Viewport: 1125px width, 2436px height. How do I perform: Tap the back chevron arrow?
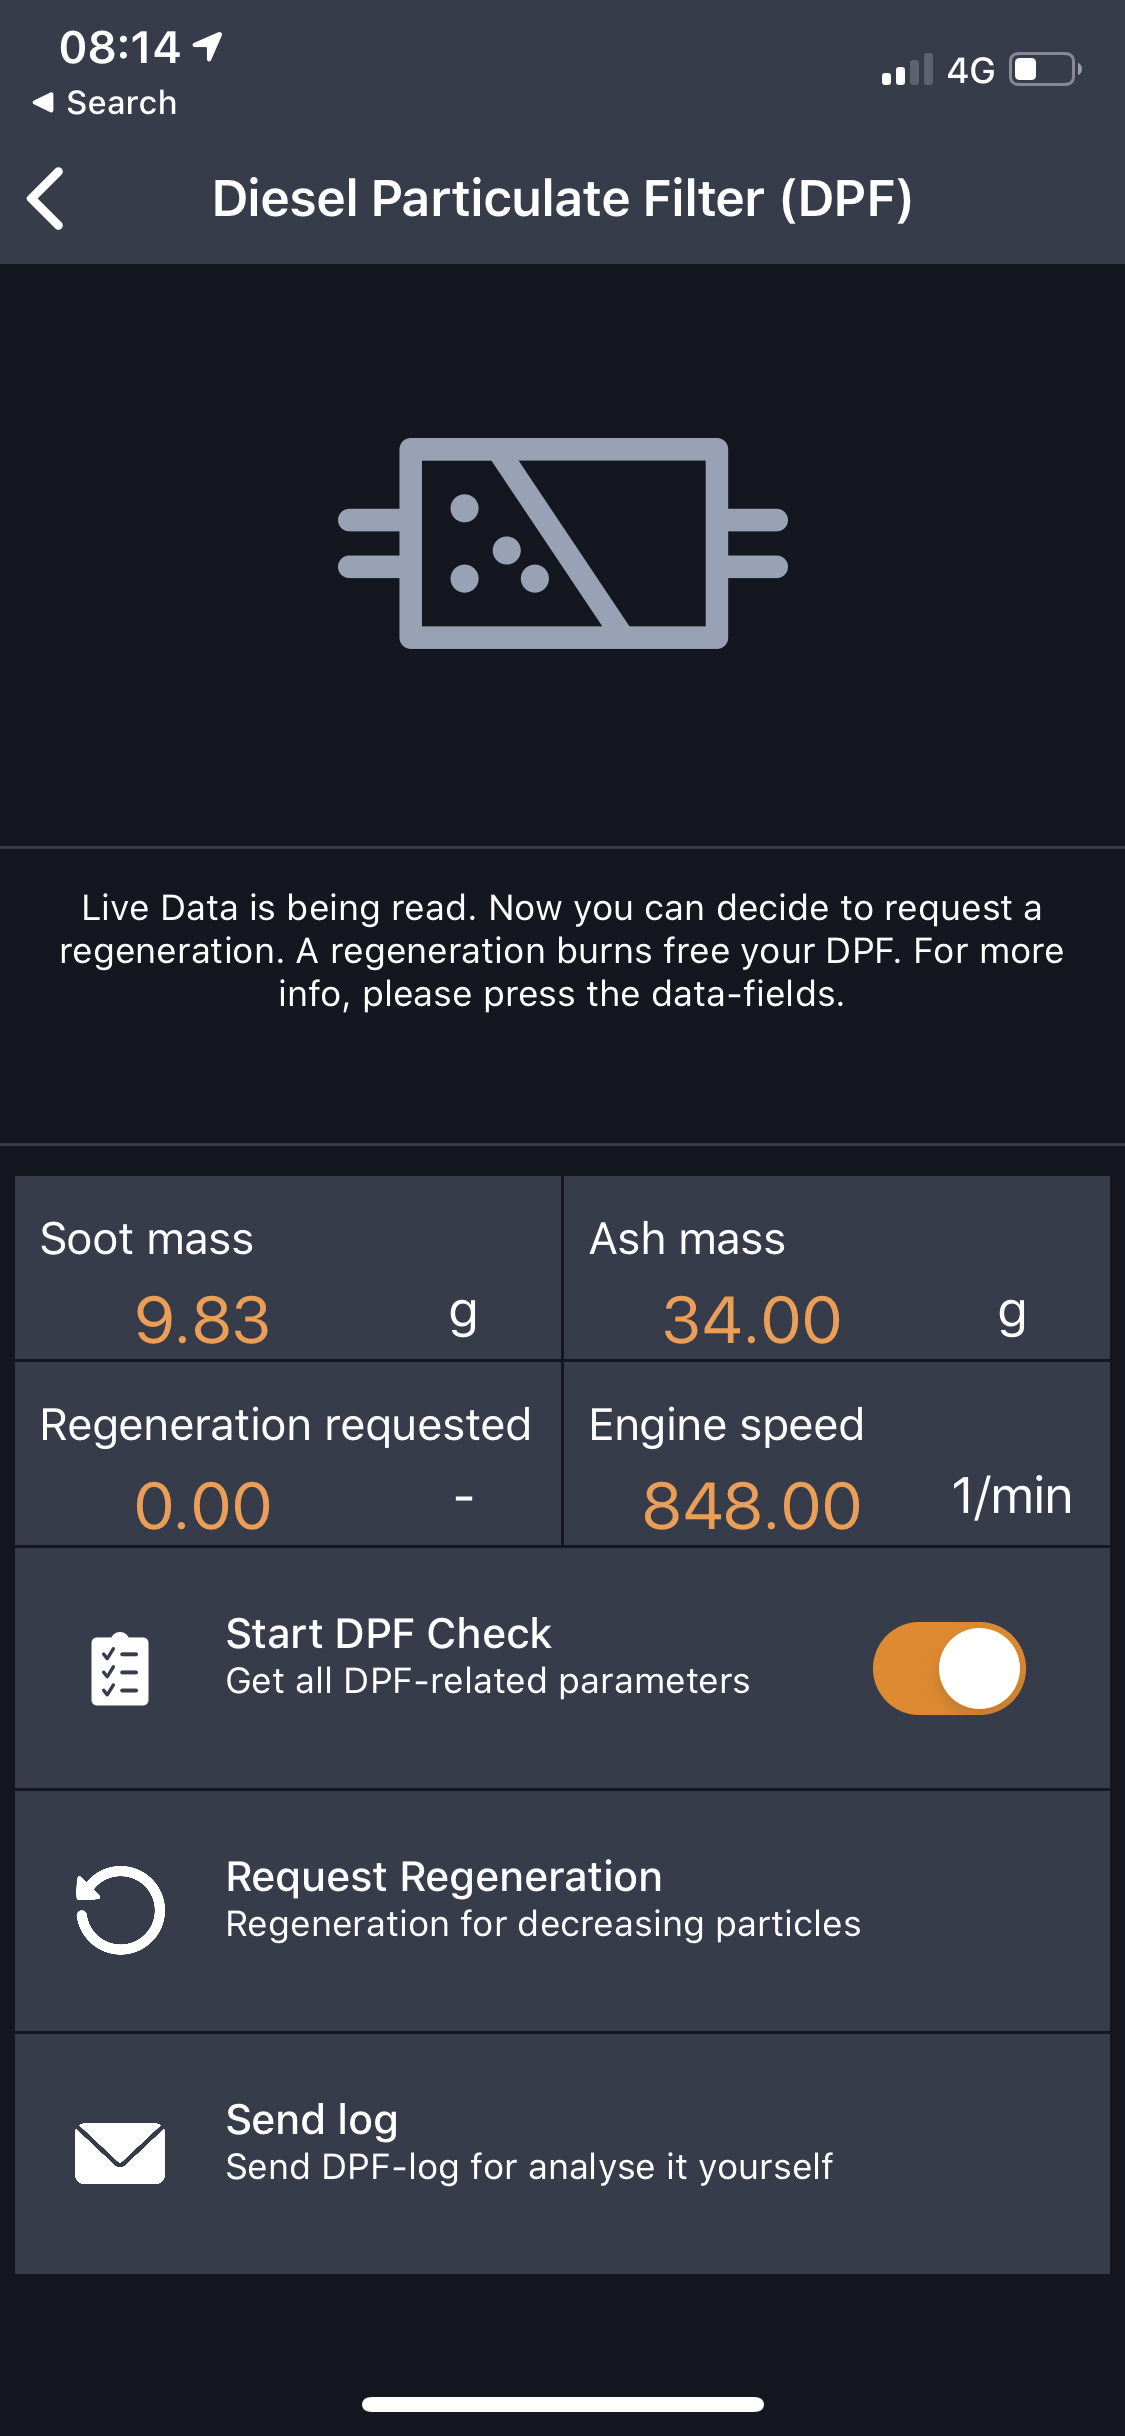46,198
